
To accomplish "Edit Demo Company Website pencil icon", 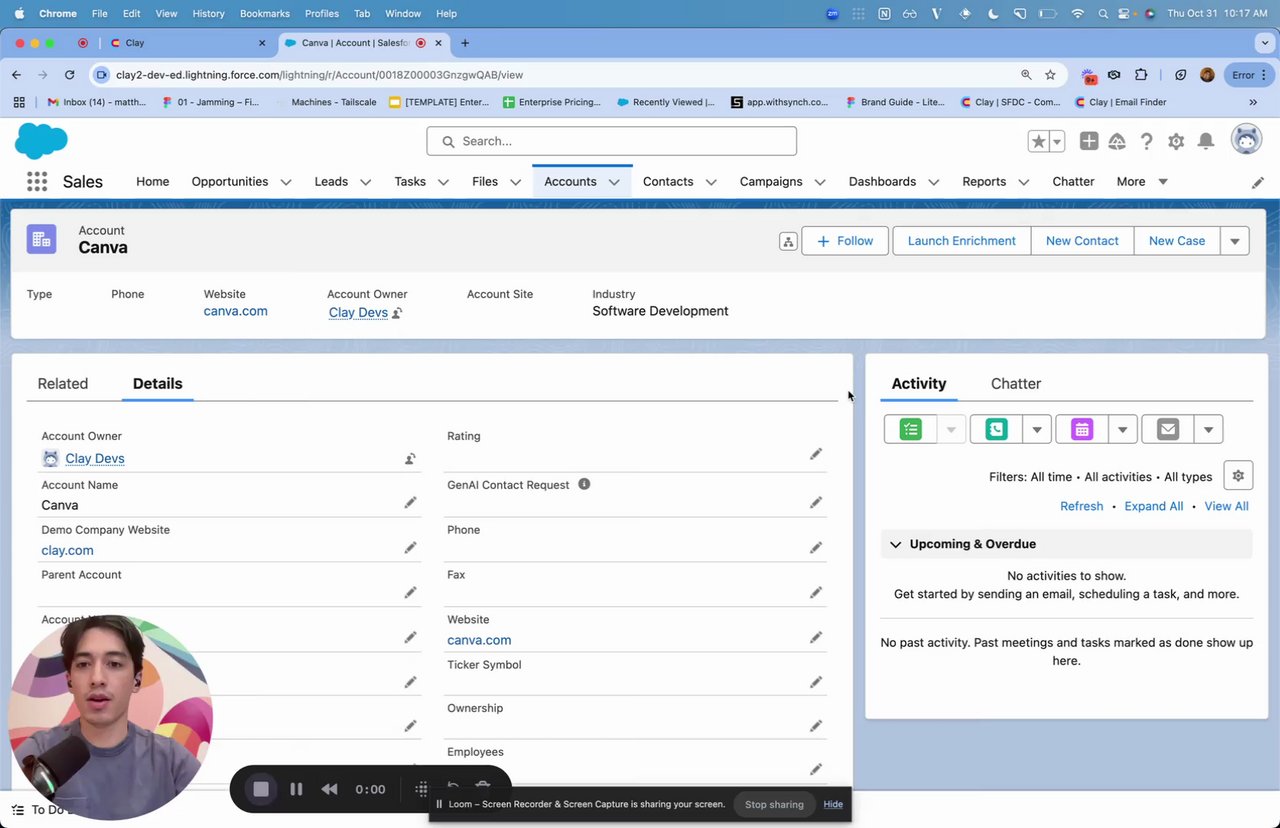I will click(x=410, y=548).
